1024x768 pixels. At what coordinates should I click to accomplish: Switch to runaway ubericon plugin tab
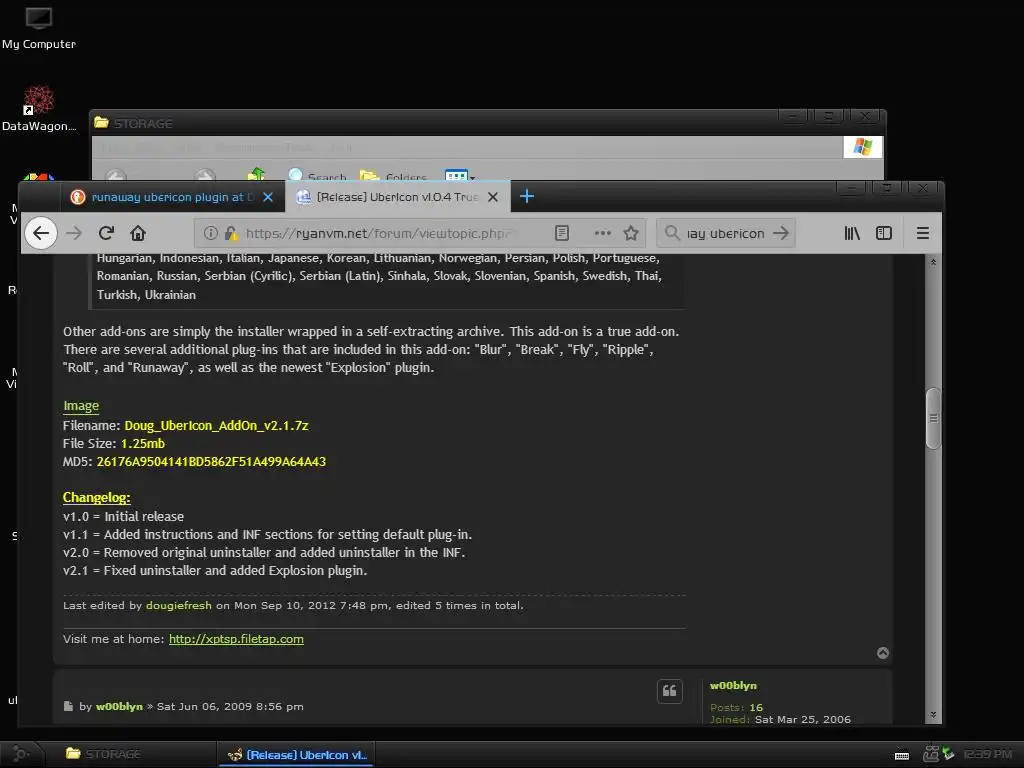[174, 197]
